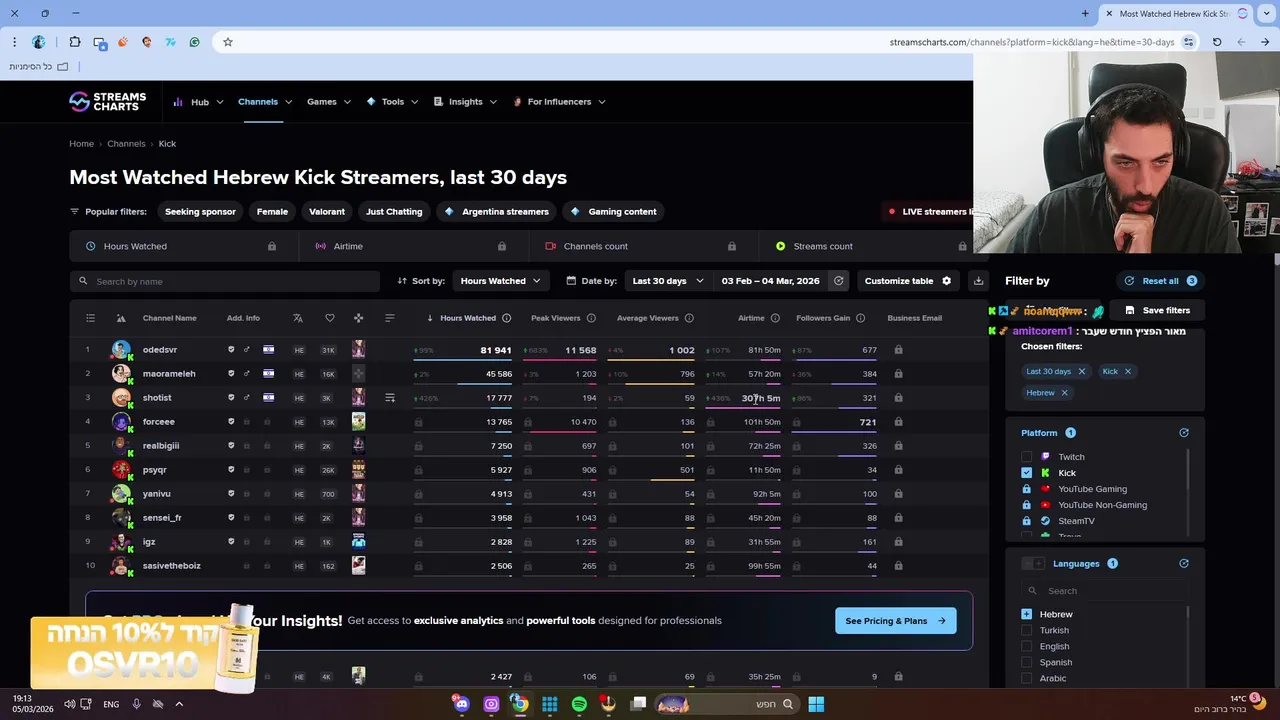Viewport: 1280px width, 720px height.
Task: Remove the Hebrew filter chip
Action: (1064, 393)
